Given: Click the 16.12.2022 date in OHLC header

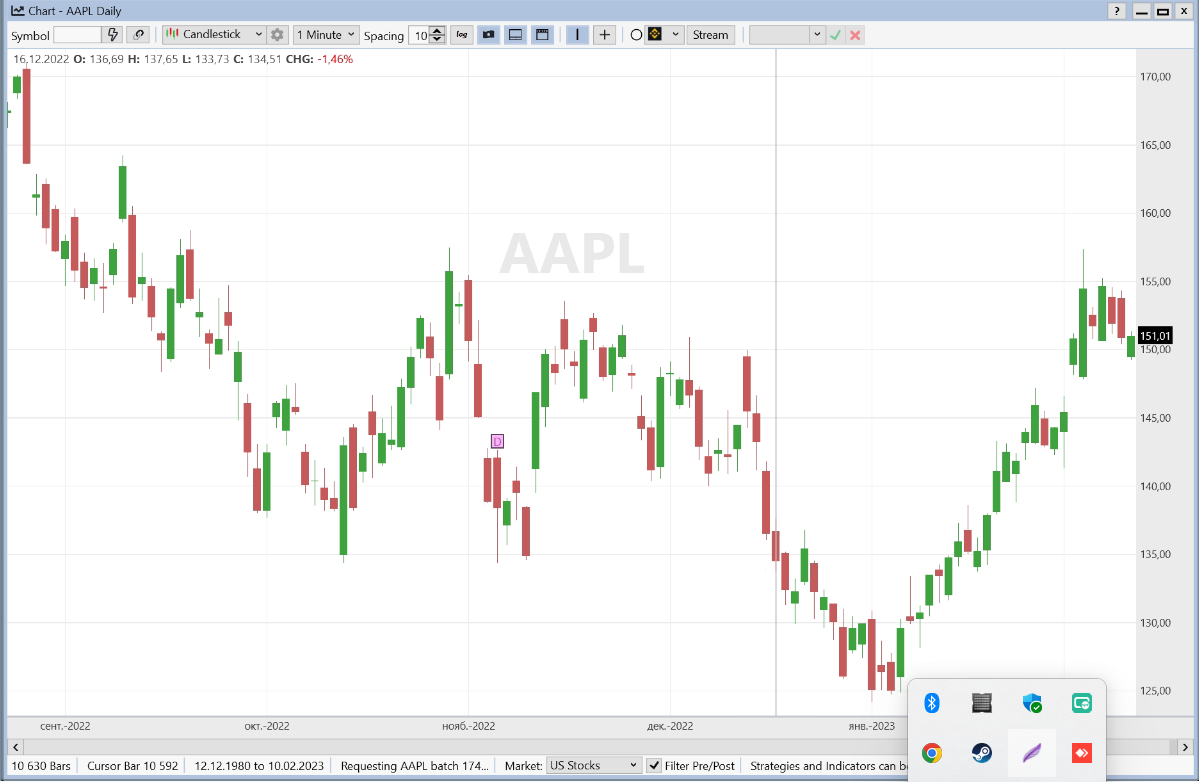Looking at the screenshot, I should 41,59.
